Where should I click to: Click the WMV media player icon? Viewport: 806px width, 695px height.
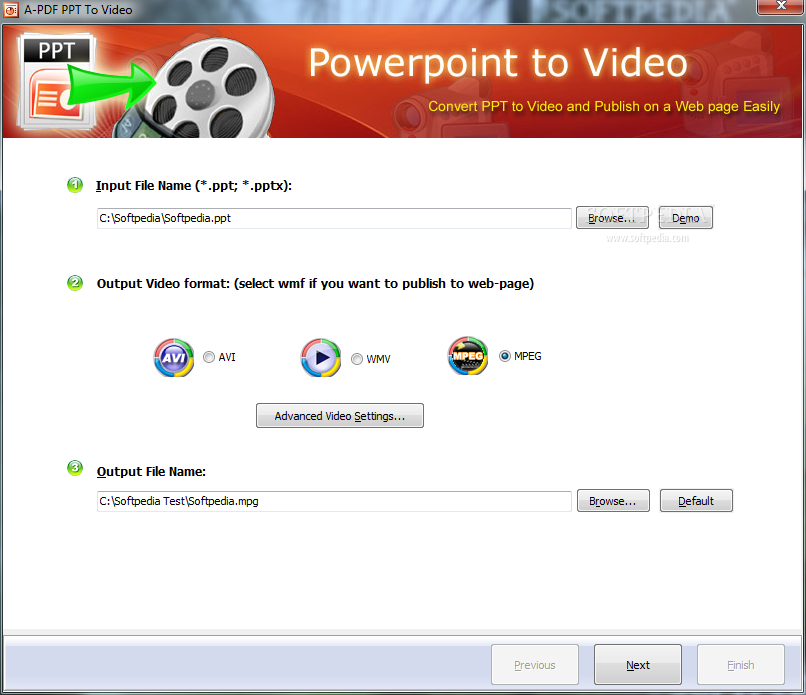click(x=321, y=357)
